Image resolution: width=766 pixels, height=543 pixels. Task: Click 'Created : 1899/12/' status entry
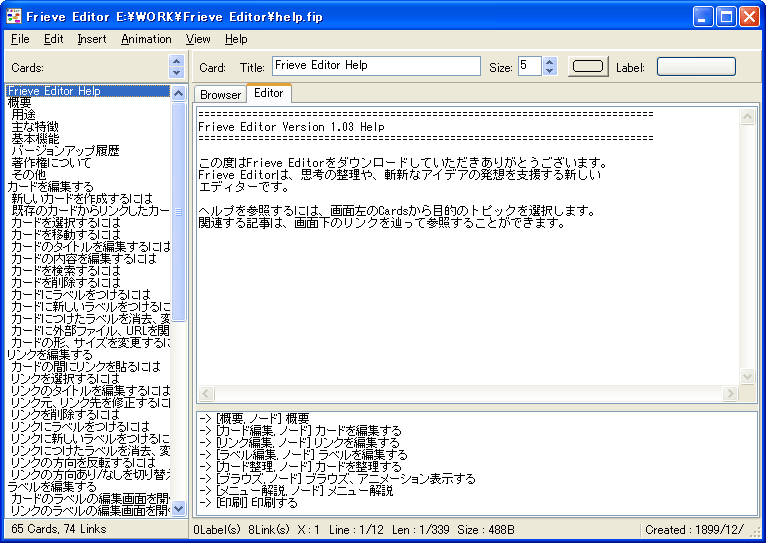coord(694,530)
